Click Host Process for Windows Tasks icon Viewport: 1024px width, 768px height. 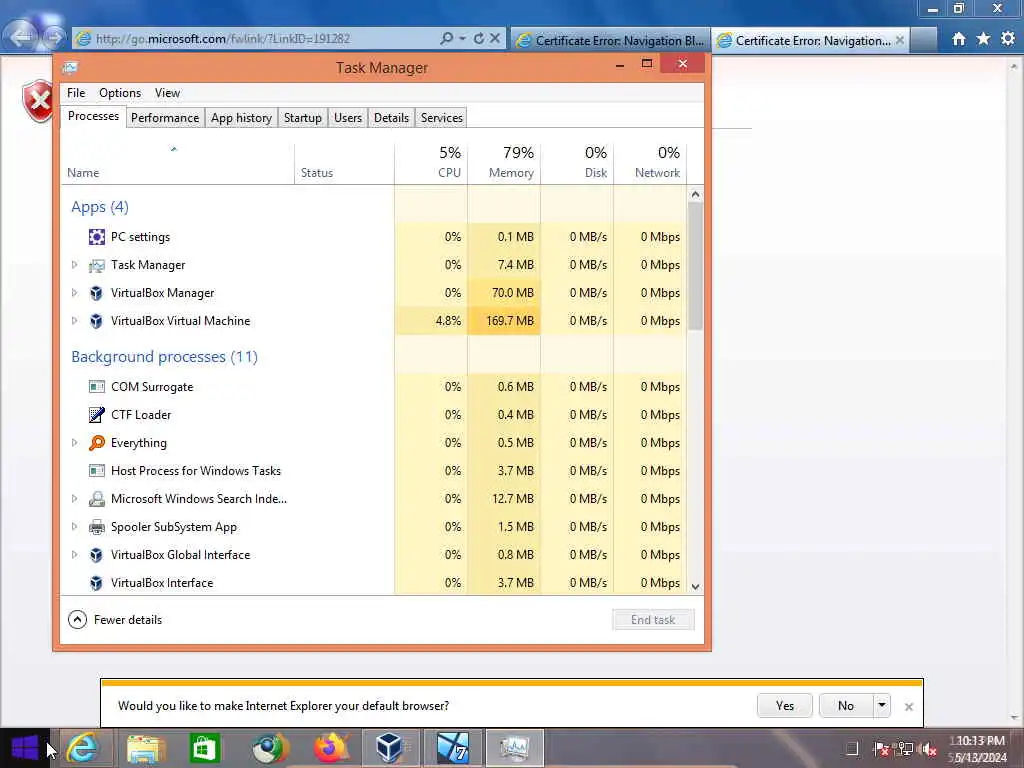pyautogui.click(x=97, y=471)
